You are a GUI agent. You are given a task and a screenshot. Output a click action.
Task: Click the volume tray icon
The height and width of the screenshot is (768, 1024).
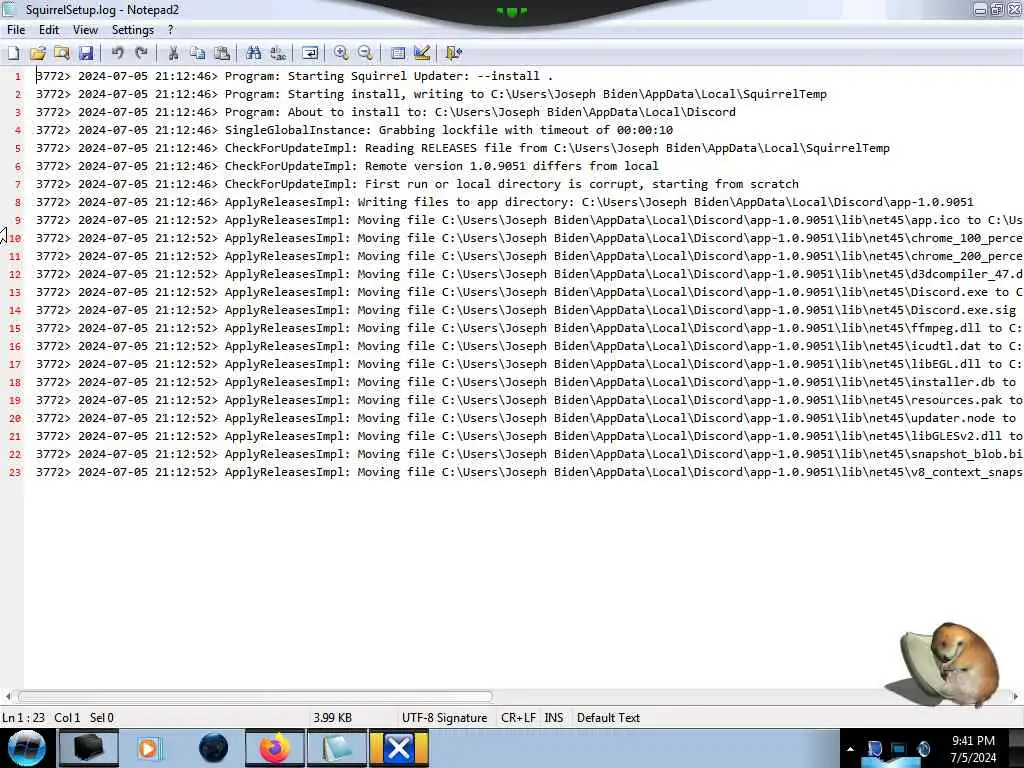click(923, 749)
